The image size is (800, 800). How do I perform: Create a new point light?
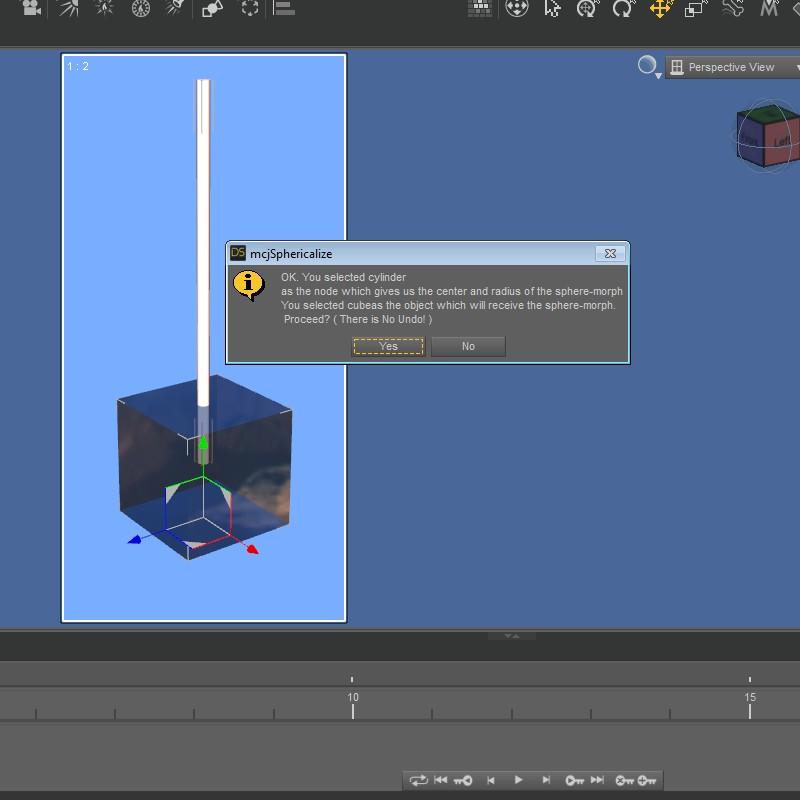tap(105, 8)
